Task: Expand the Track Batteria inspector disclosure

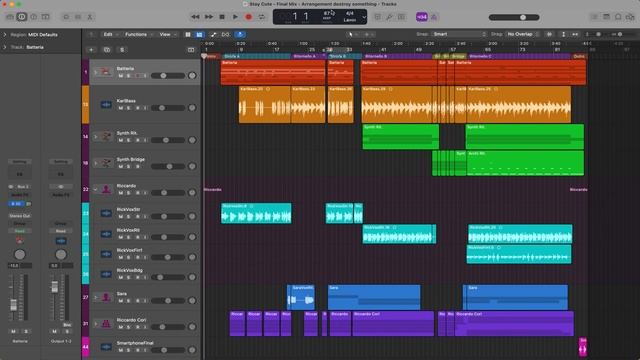Action: 5,47
